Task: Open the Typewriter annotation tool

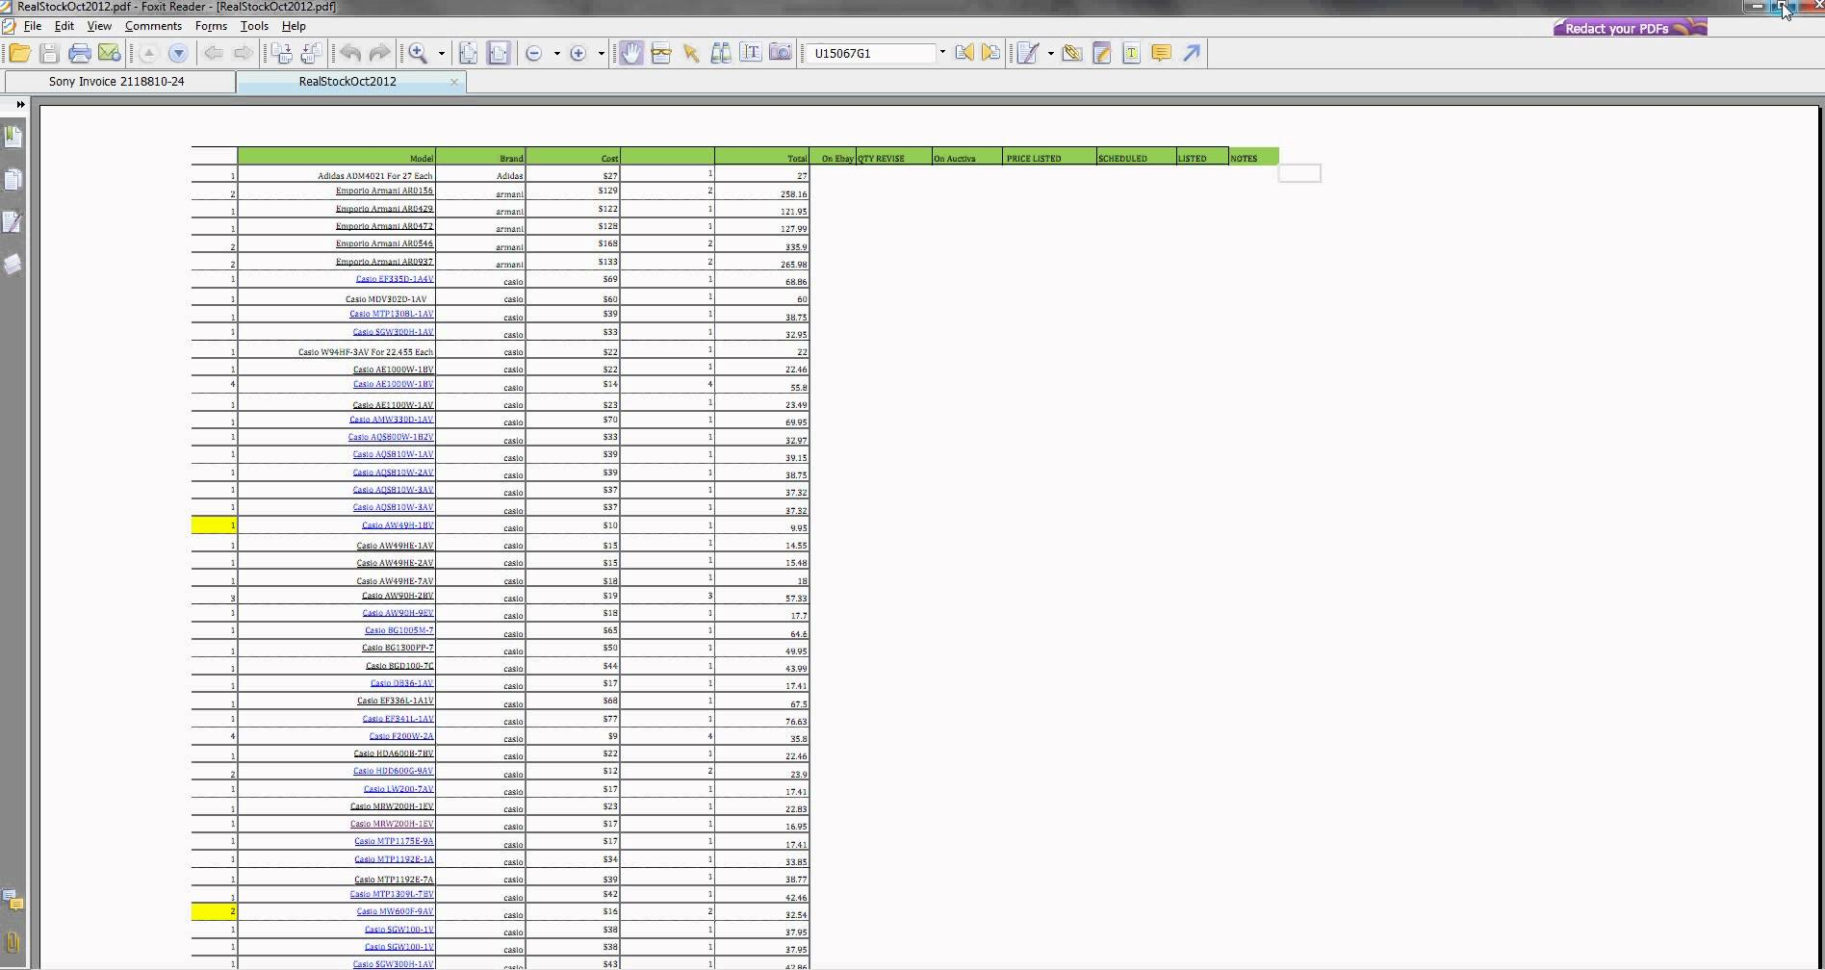Action: click(x=1029, y=53)
